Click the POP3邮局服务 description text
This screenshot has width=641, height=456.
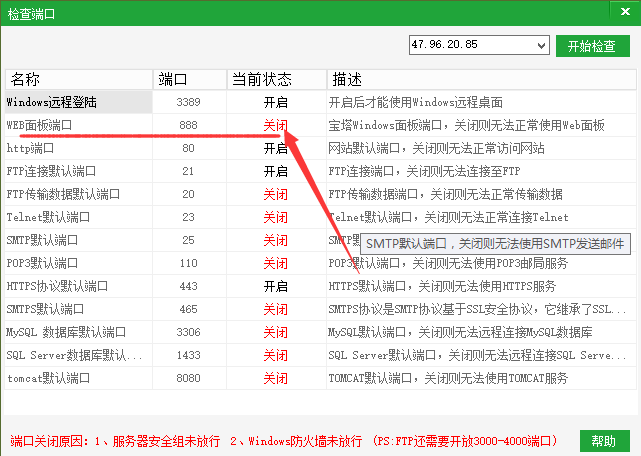point(448,263)
